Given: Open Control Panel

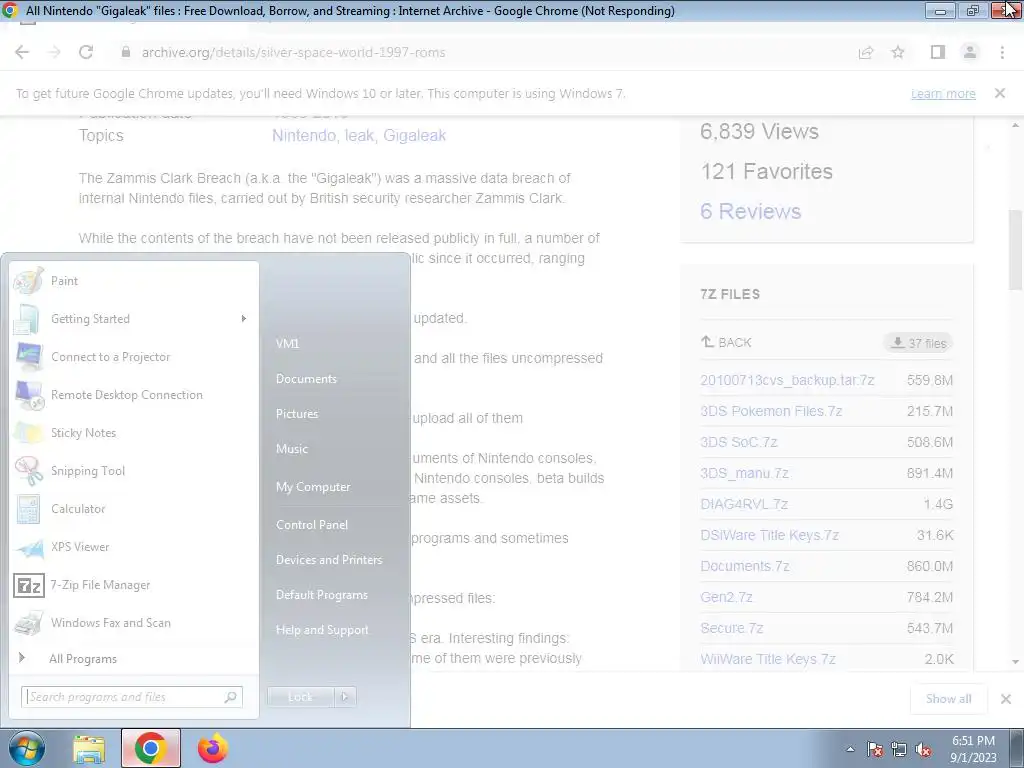Looking at the screenshot, I should tap(312, 524).
